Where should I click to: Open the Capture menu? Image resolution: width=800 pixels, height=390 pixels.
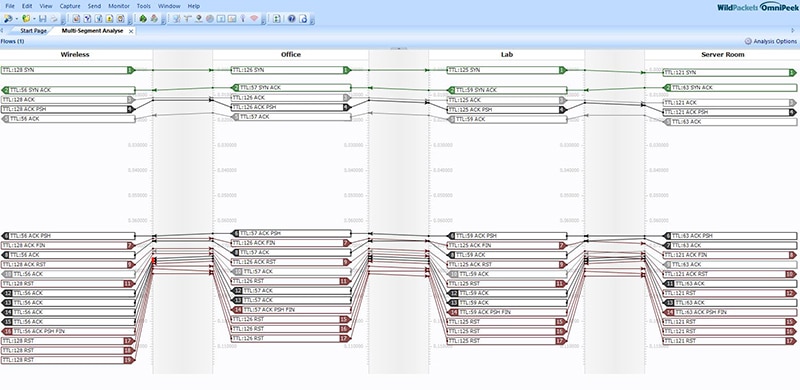pyautogui.click(x=70, y=6)
